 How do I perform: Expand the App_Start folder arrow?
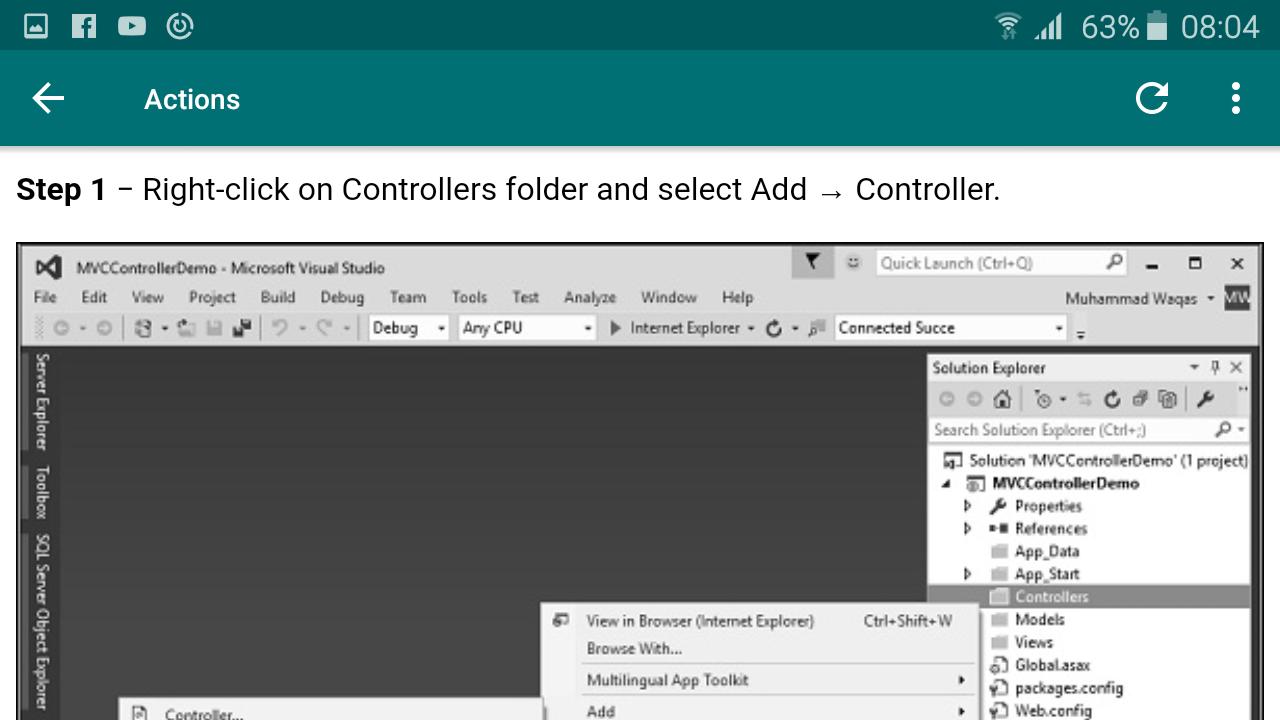(x=967, y=574)
